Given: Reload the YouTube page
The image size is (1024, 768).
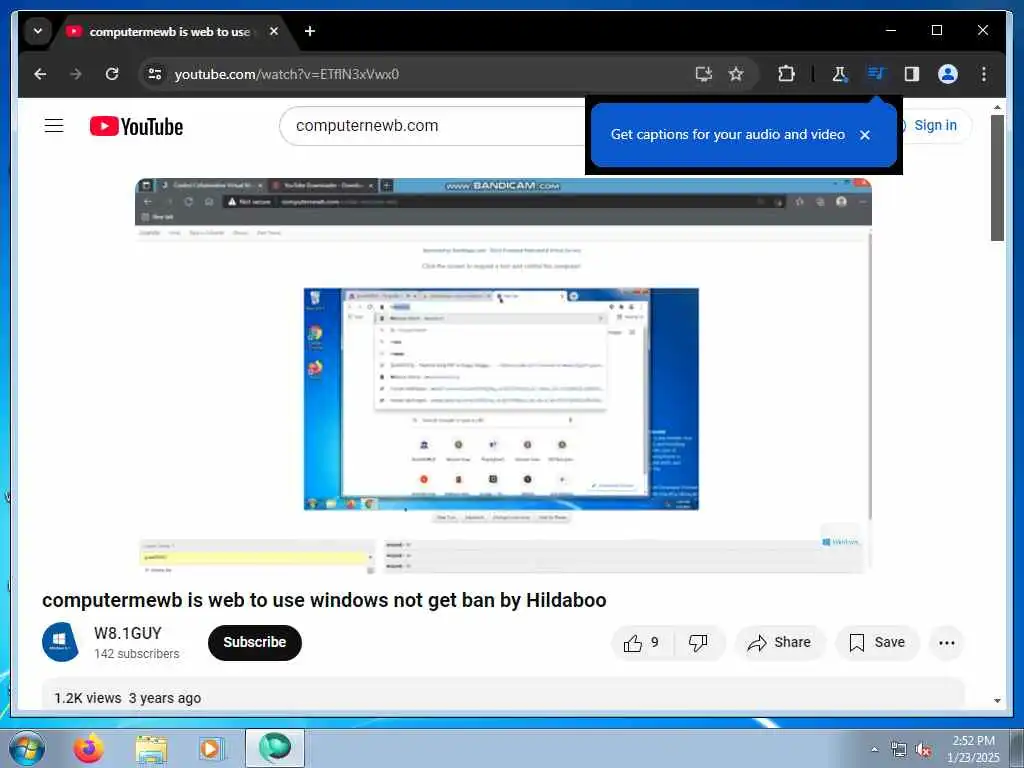Looking at the screenshot, I should 112,74.
